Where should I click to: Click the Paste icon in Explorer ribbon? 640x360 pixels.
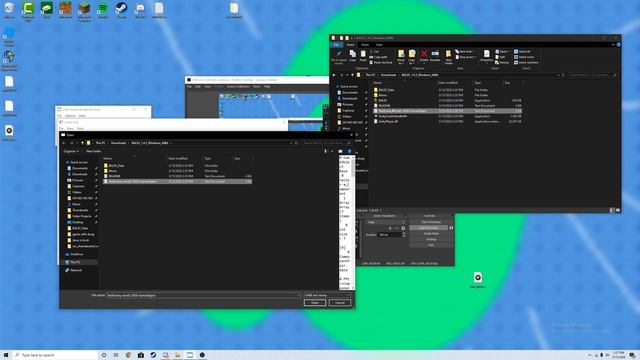point(363,56)
